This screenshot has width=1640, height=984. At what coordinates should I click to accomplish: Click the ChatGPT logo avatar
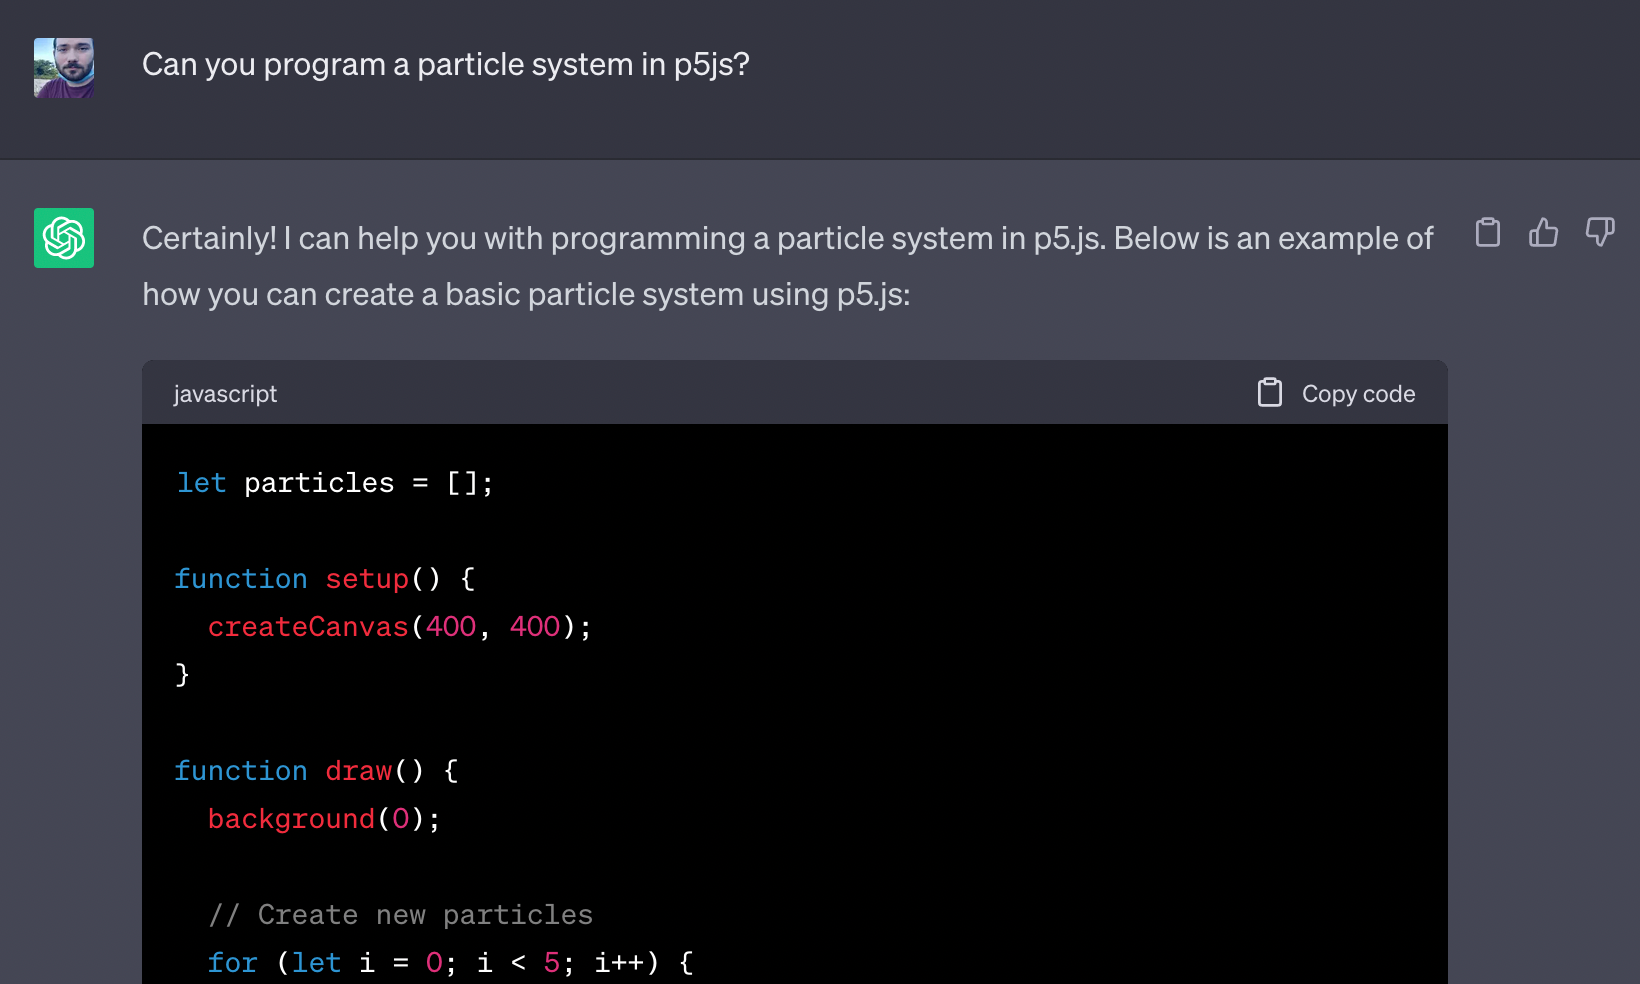(x=64, y=238)
